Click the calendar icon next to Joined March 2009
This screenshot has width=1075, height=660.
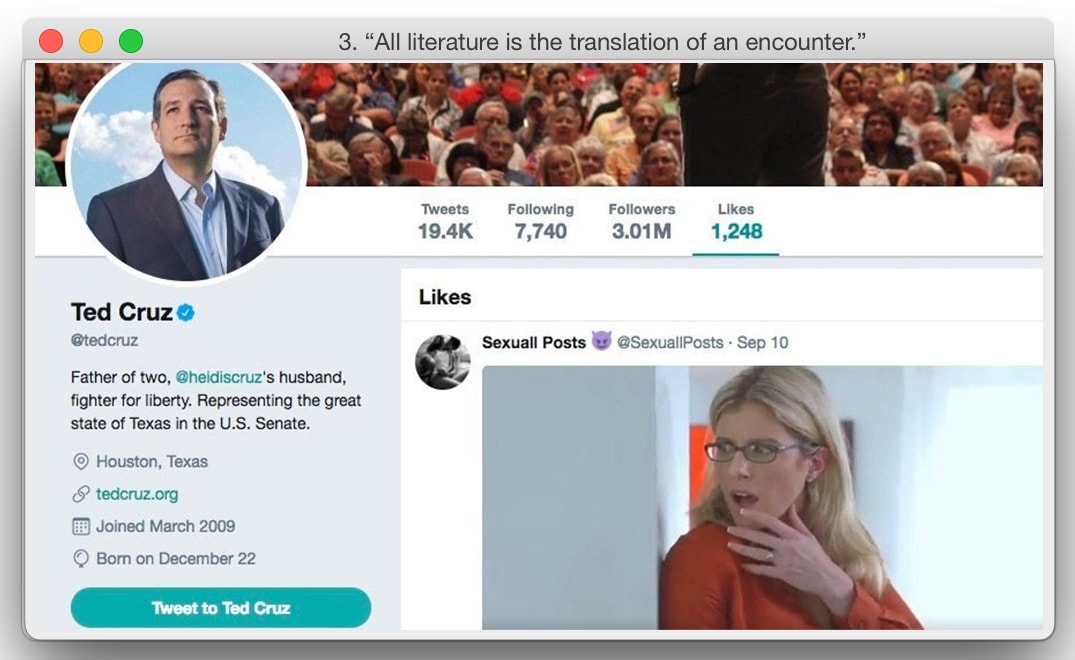tap(81, 526)
